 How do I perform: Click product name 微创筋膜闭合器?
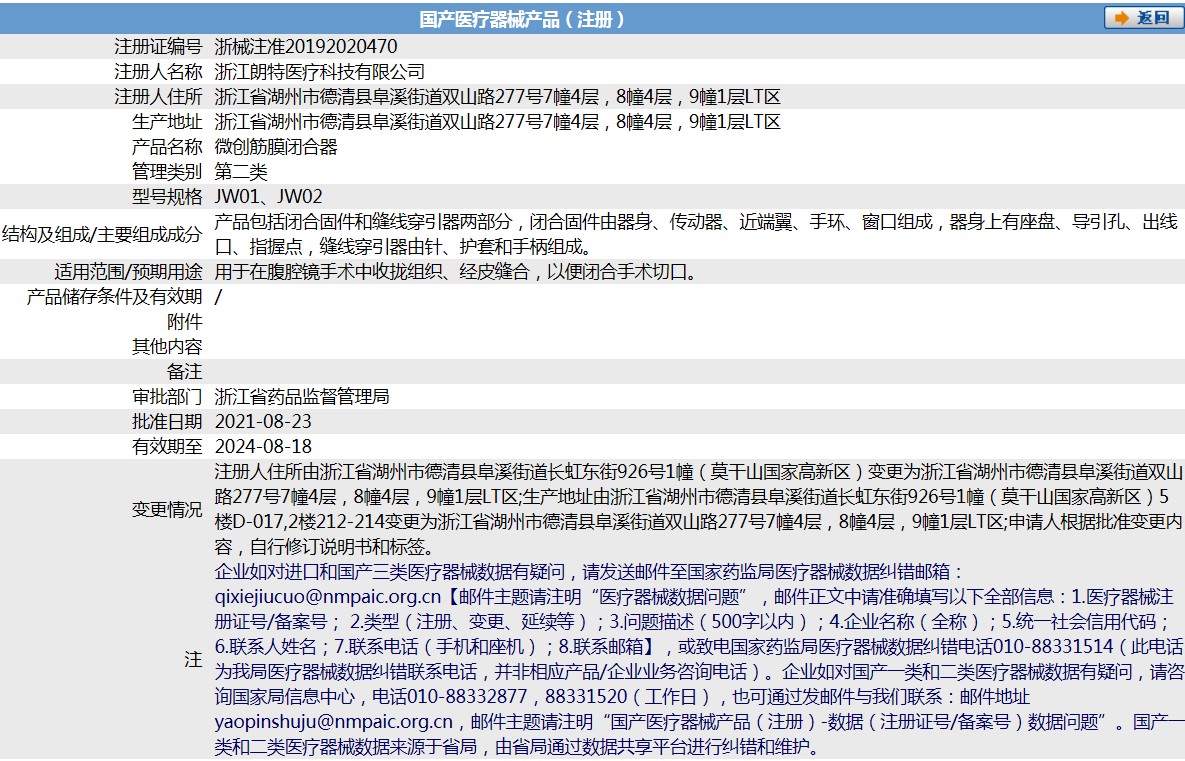276,147
